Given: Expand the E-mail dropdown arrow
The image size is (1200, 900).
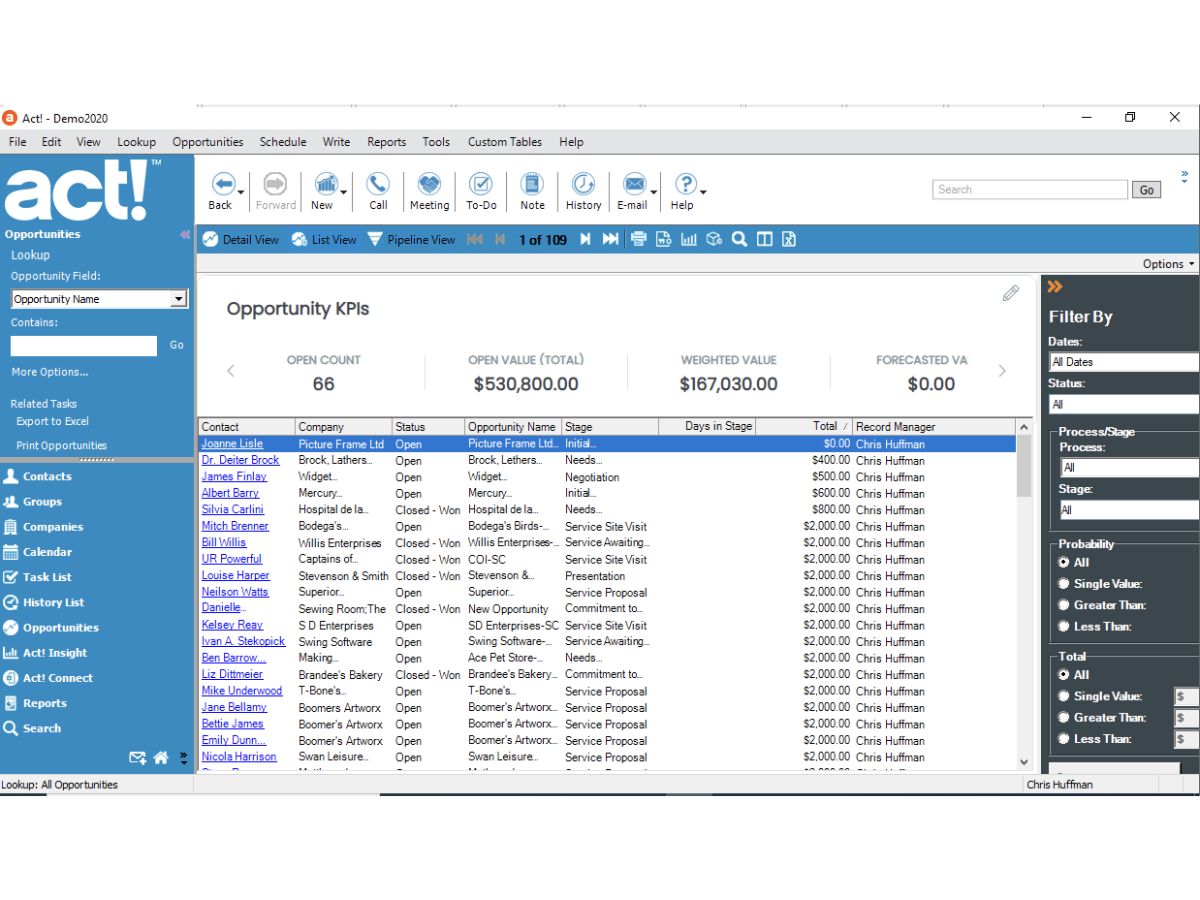Looking at the screenshot, I should tap(654, 192).
